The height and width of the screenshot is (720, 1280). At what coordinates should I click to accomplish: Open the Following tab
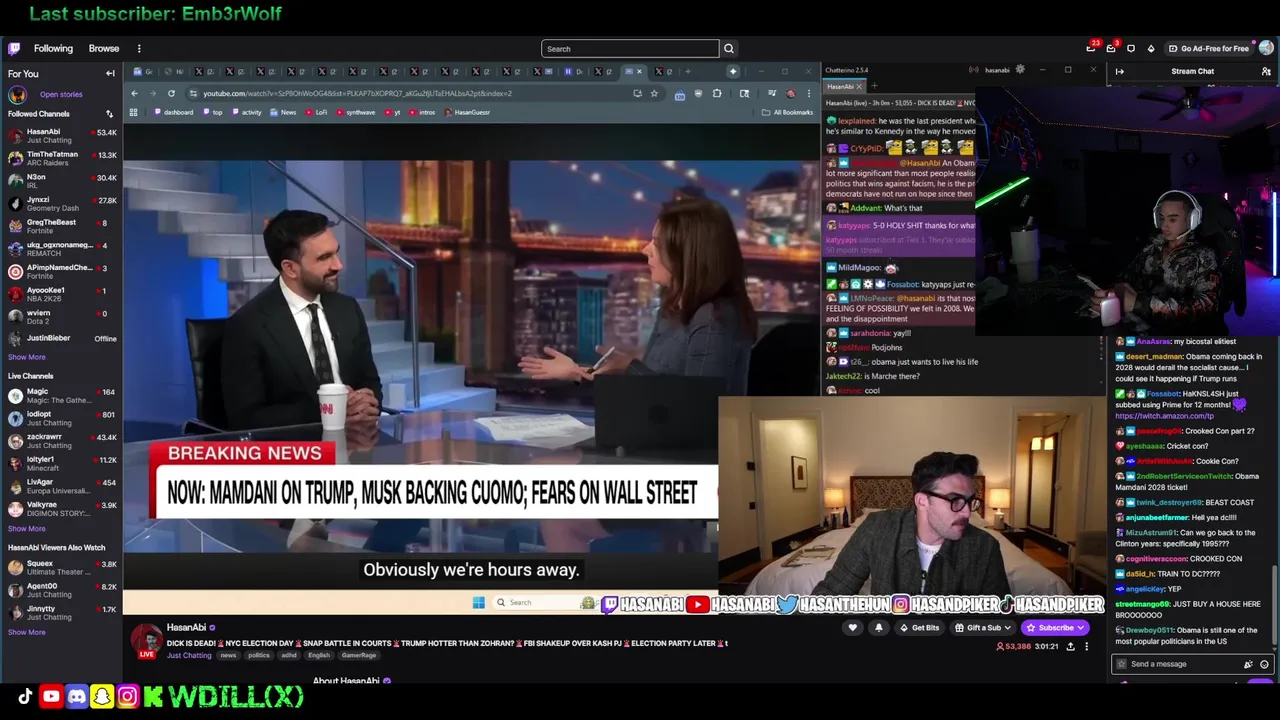(53, 48)
